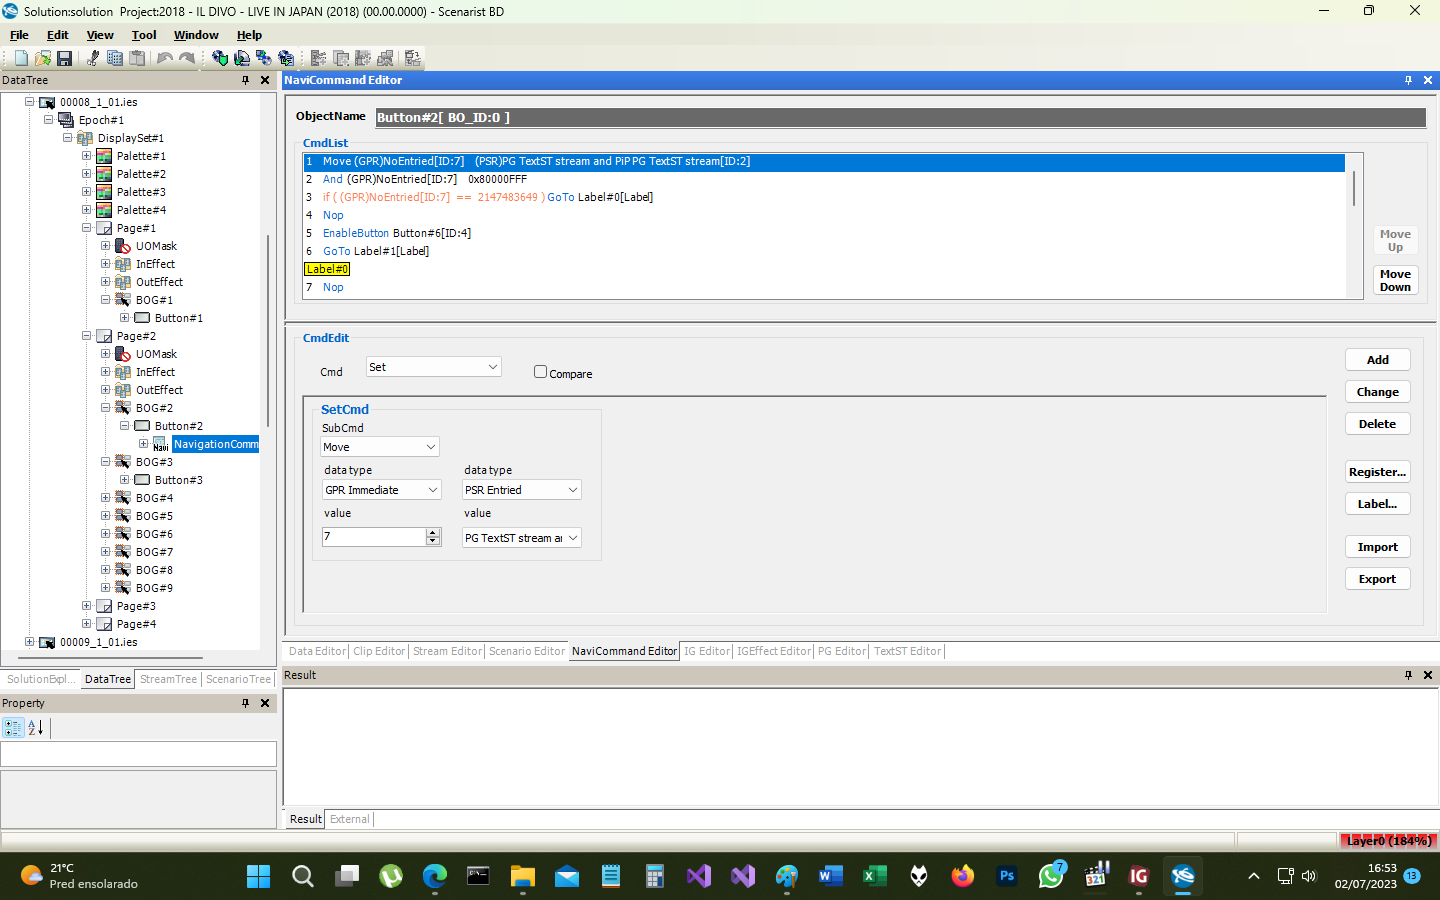Open the PSR Entried data type dropdown
This screenshot has width=1440, height=900.
[x=522, y=490]
